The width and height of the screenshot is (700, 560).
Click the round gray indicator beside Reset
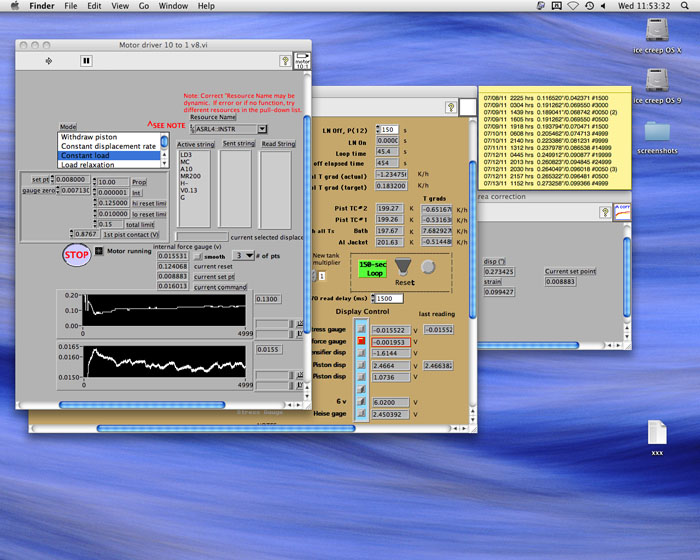(x=429, y=266)
